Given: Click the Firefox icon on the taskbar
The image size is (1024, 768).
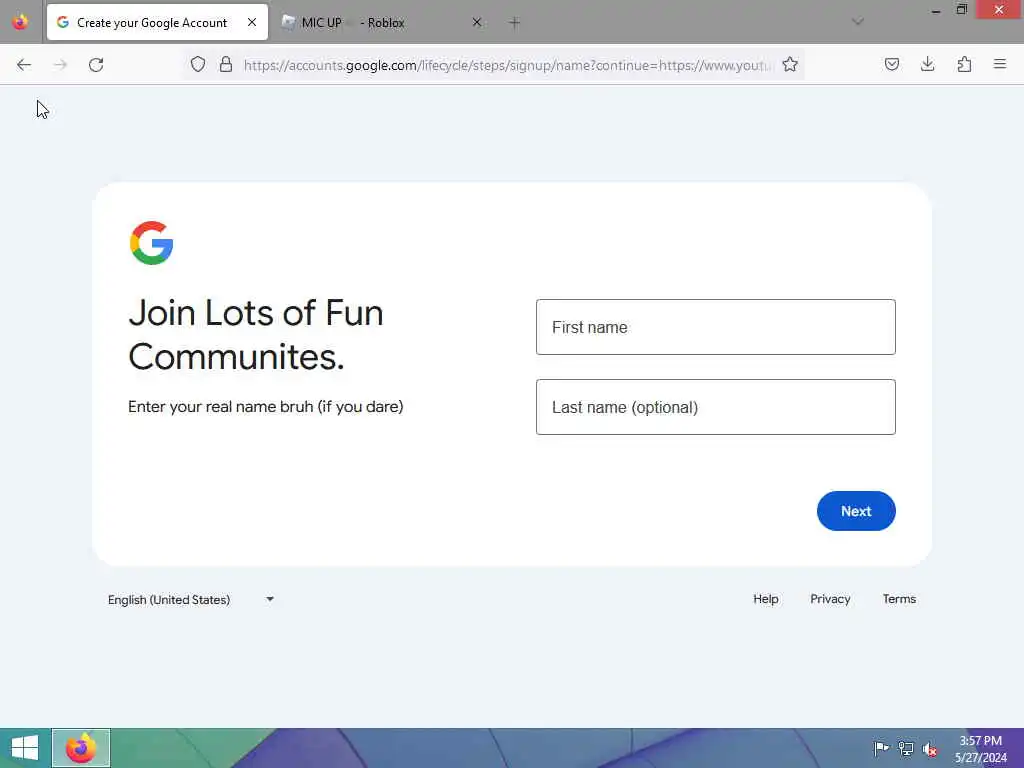Looking at the screenshot, I should pos(81,748).
